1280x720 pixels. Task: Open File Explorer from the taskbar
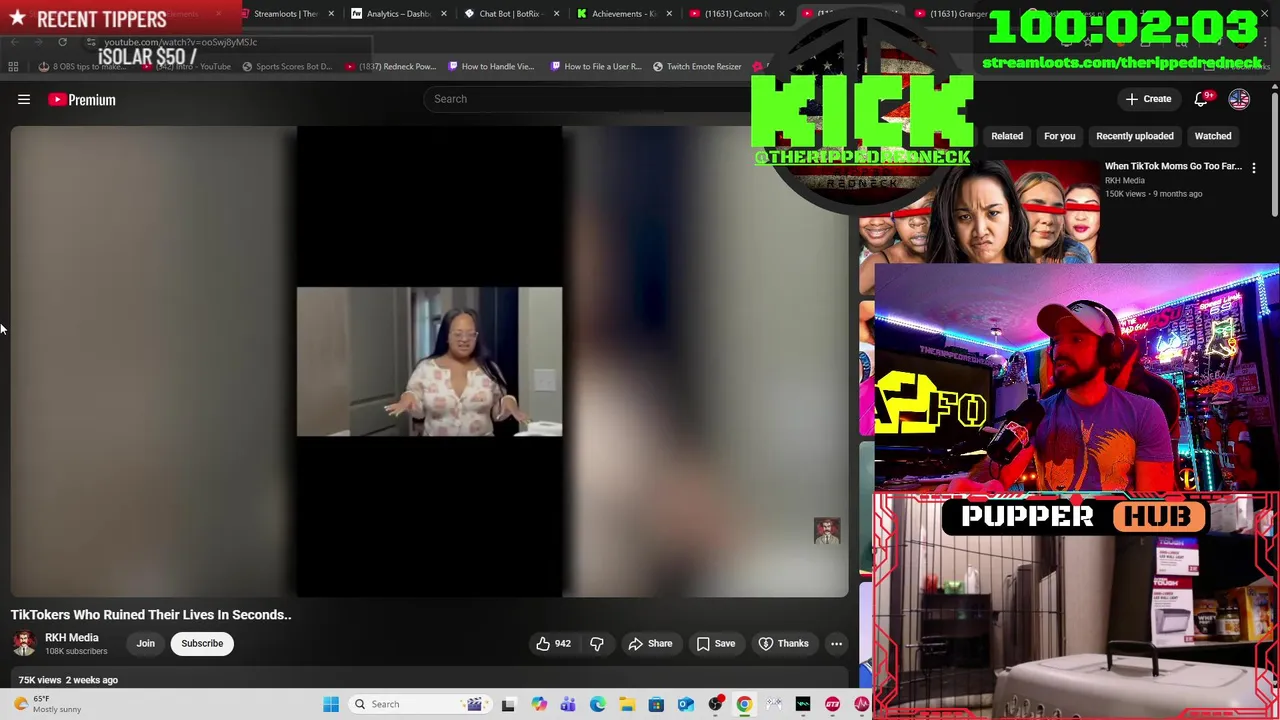pos(626,704)
